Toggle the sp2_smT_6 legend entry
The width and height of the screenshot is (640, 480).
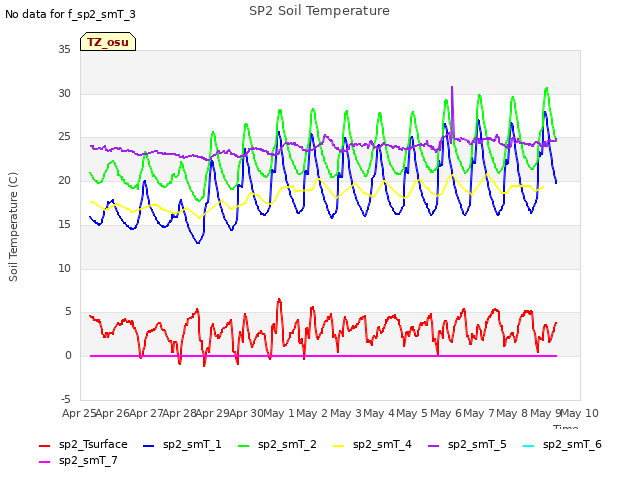562,444
